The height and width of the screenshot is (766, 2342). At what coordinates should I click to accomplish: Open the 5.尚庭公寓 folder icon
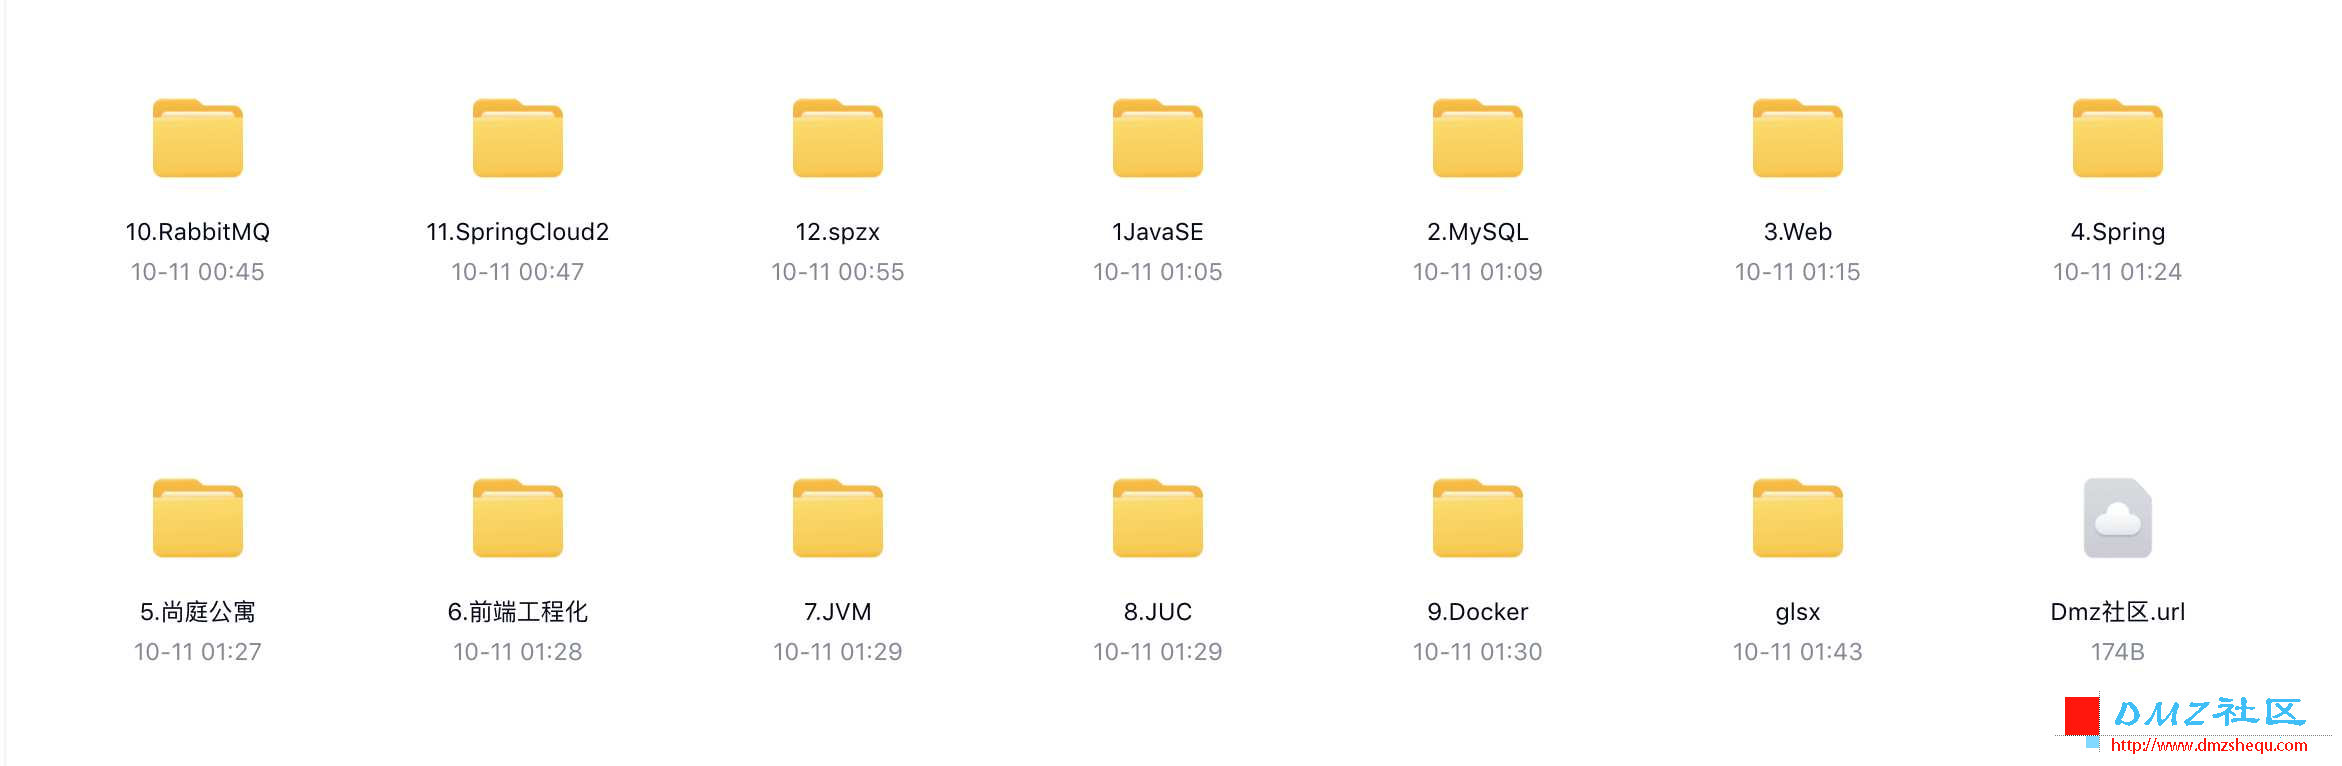(198, 518)
